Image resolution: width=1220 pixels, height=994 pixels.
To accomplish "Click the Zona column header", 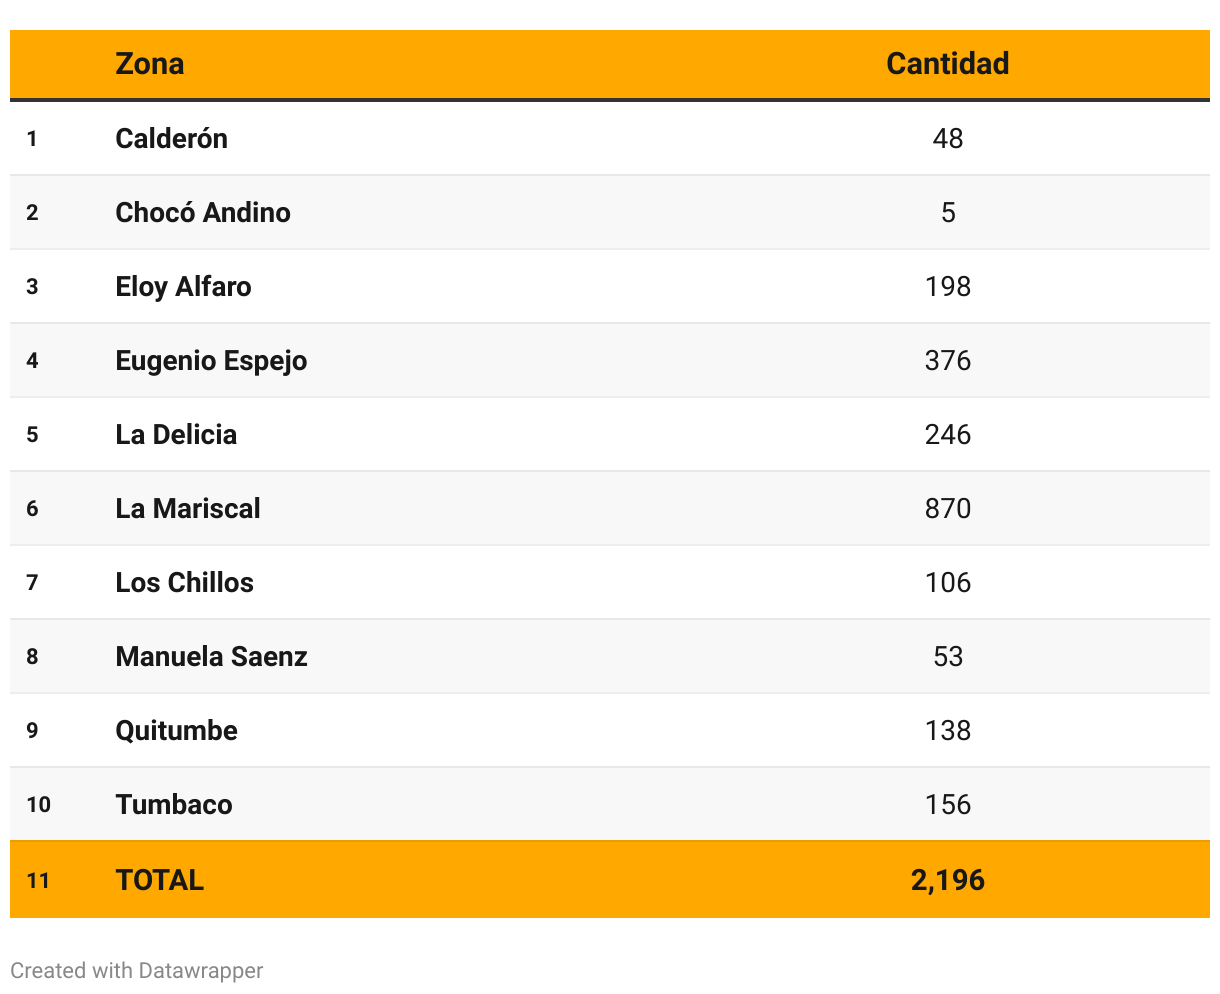I will click(x=150, y=64).
